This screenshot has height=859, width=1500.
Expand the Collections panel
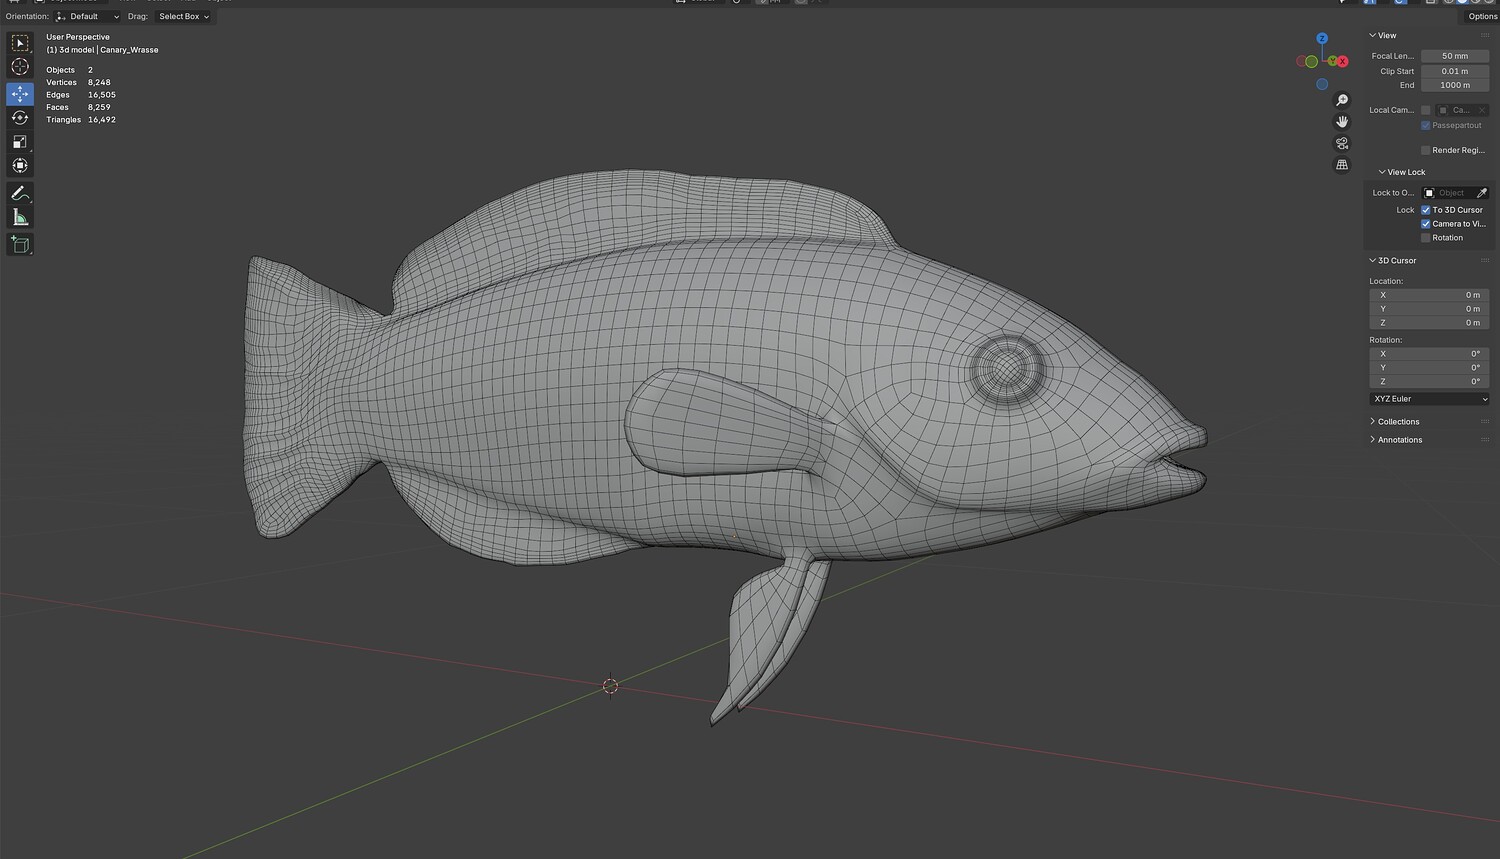[x=1398, y=422]
